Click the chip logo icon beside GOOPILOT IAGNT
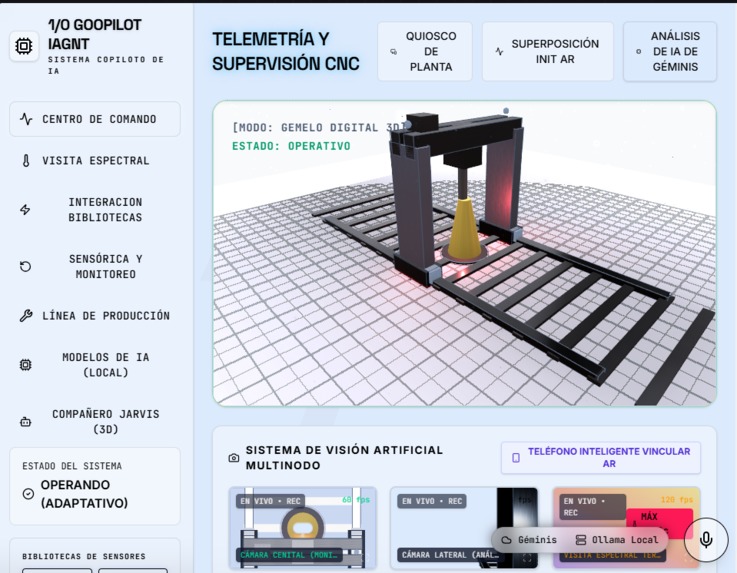 (x=24, y=46)
